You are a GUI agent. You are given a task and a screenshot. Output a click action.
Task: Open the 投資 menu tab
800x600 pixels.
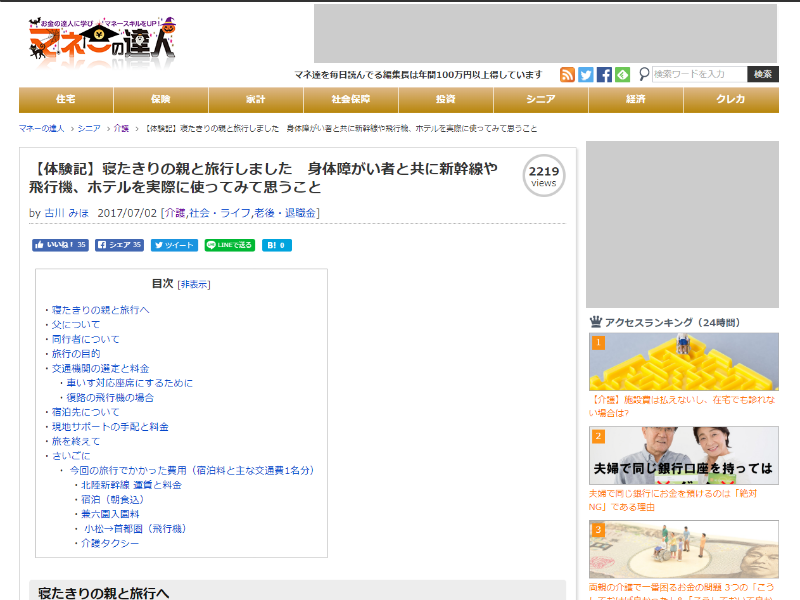point(445,99)
